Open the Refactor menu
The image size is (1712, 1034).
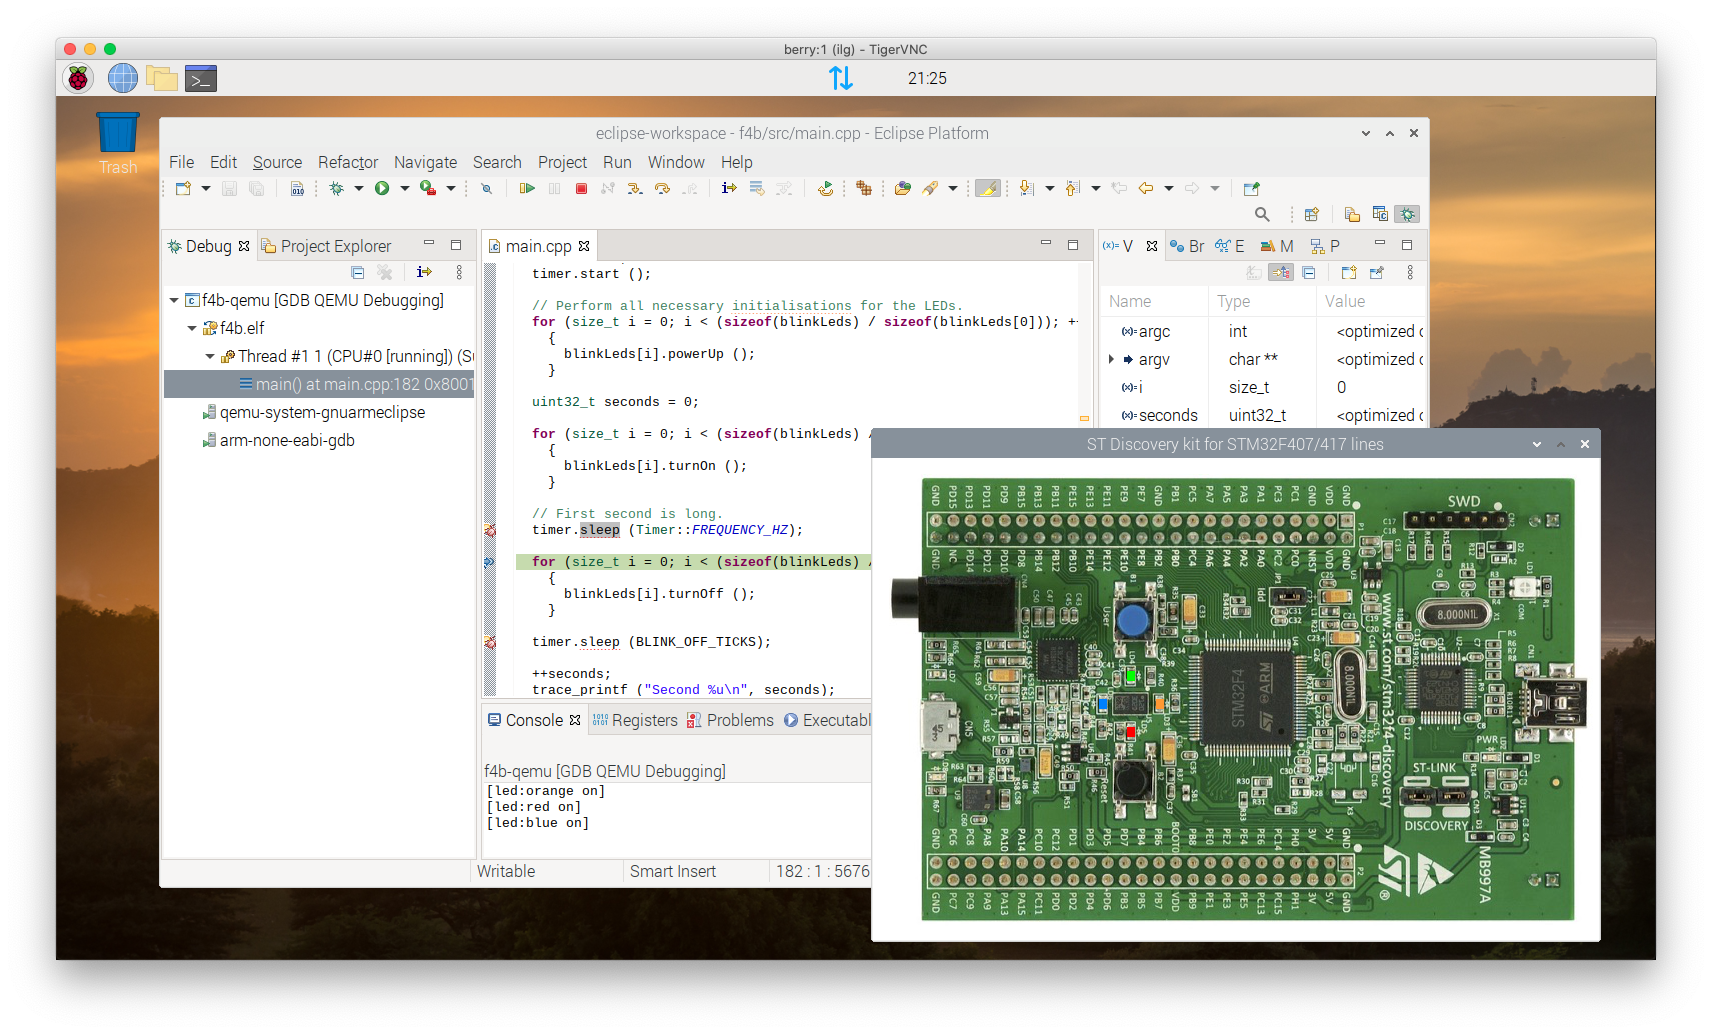(347, 162)
